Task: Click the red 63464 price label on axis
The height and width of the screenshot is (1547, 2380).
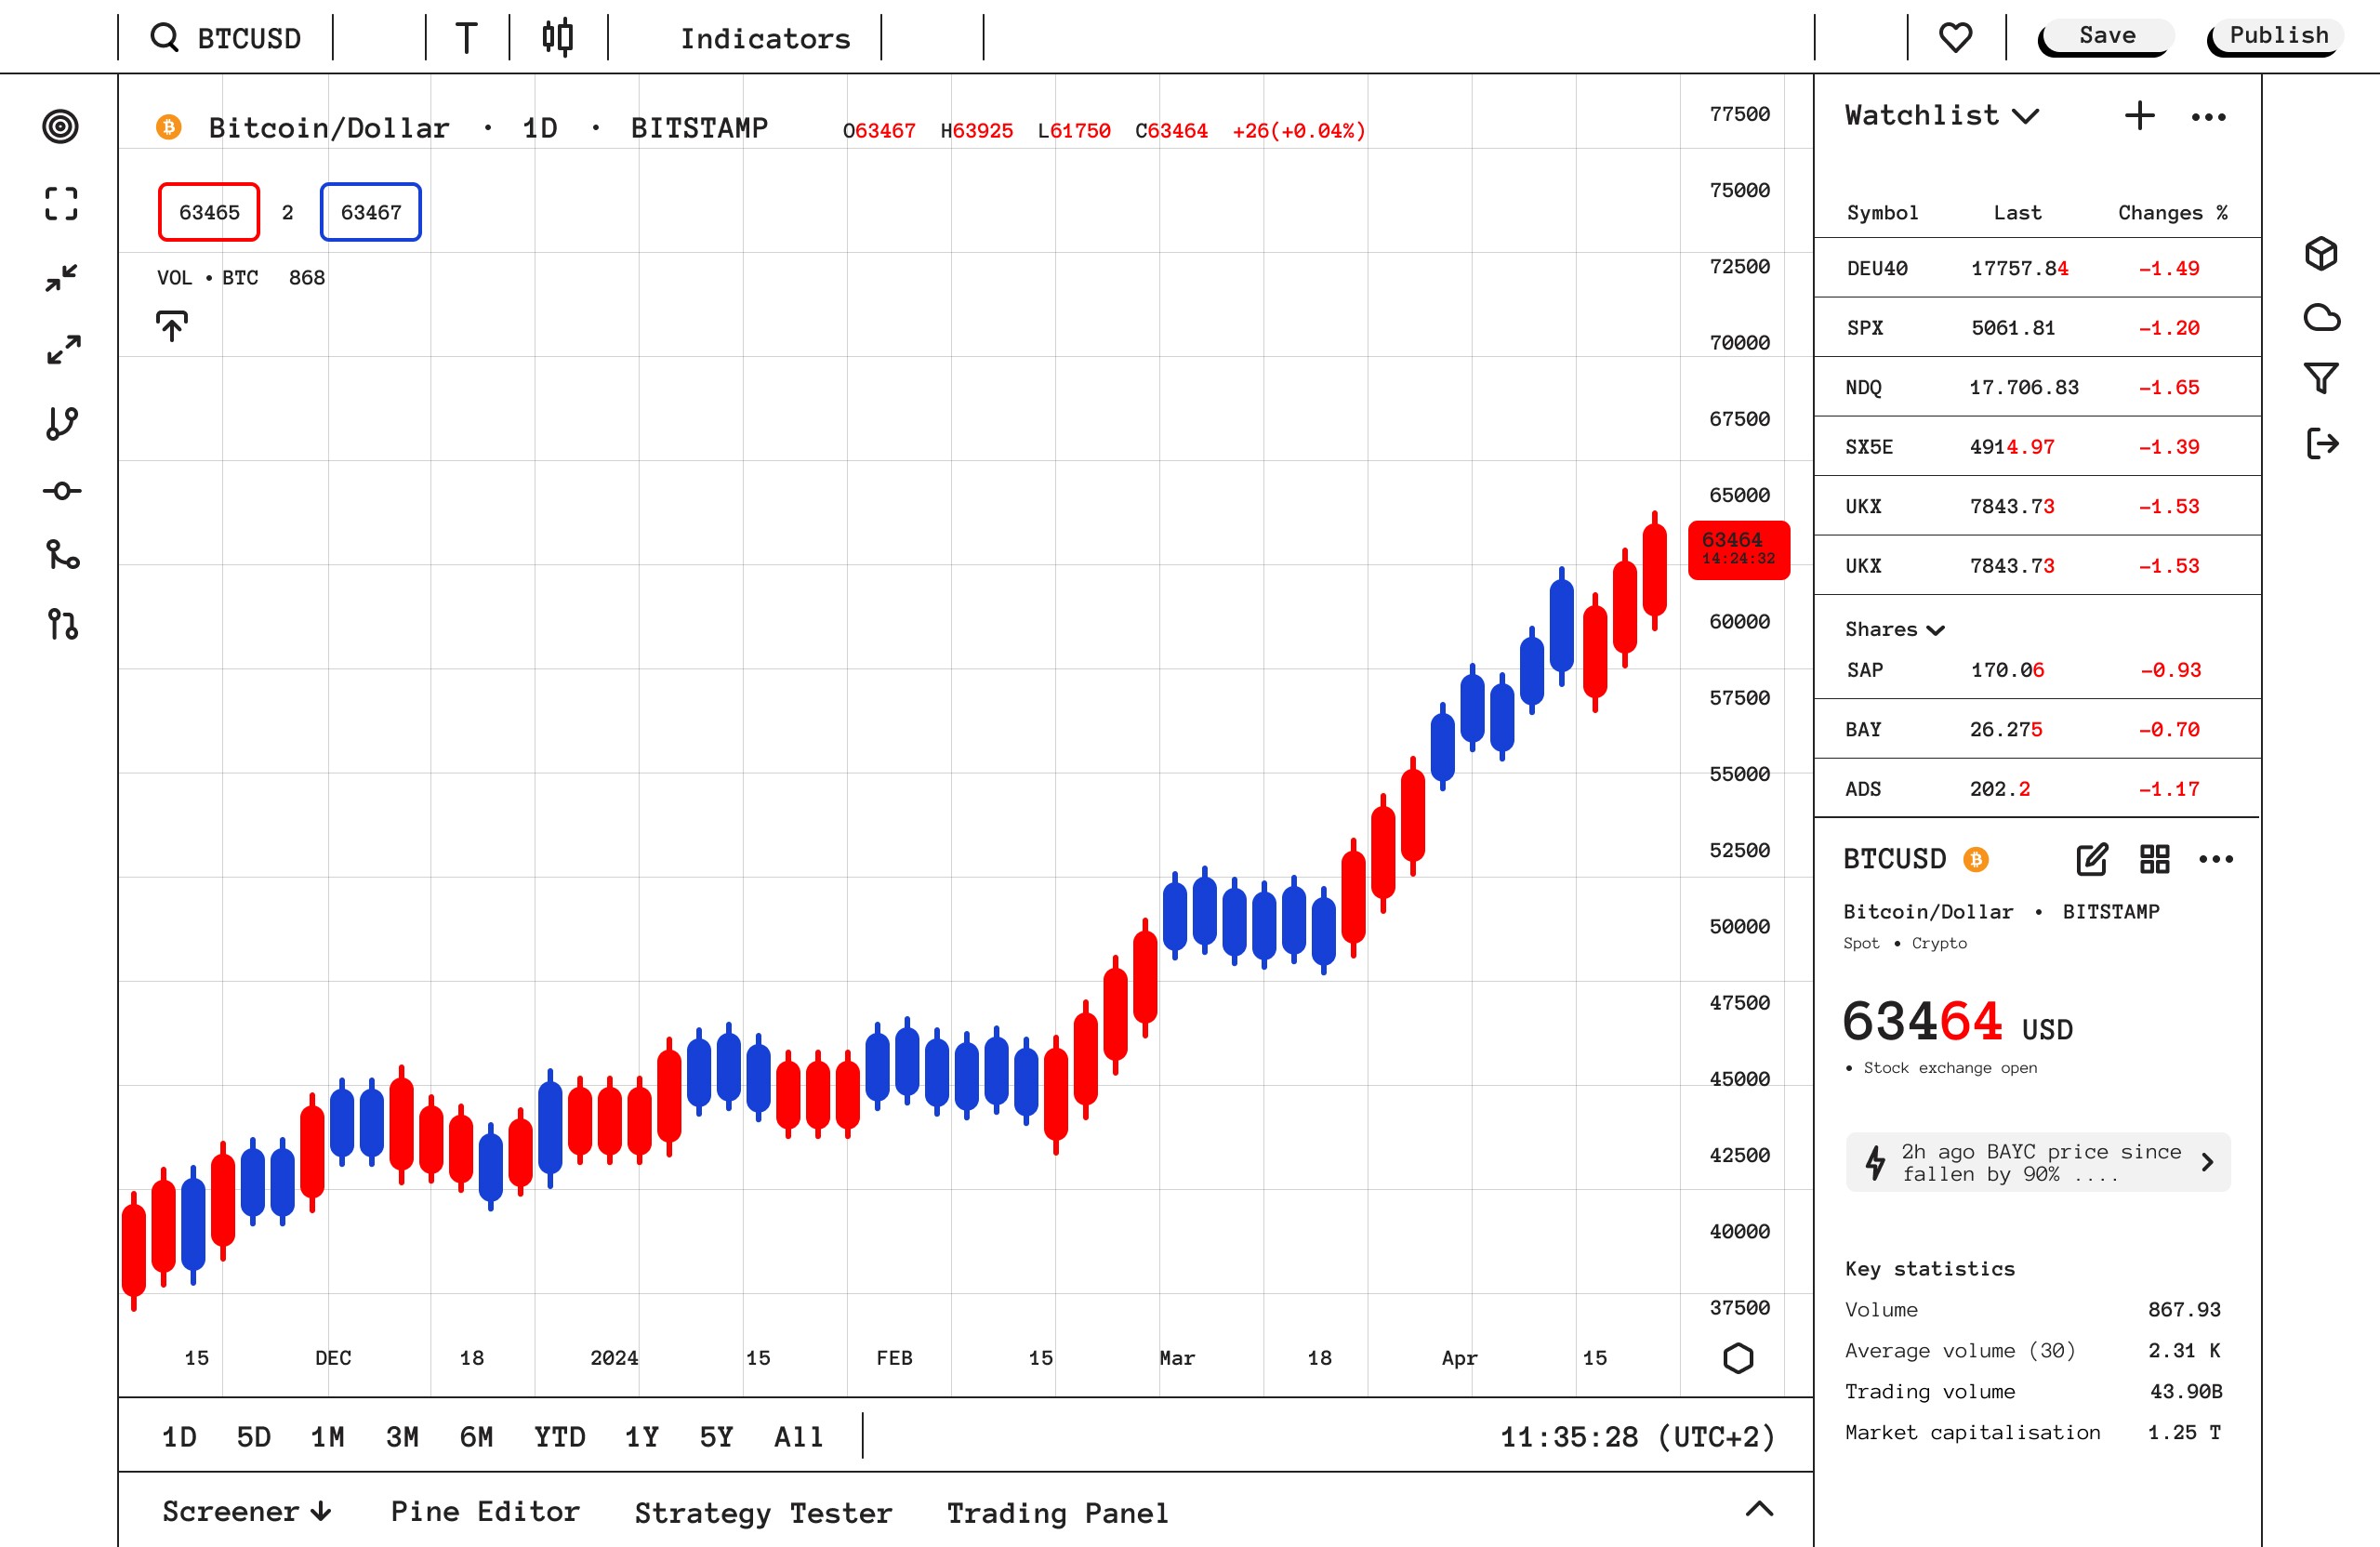Action: tap(1739, 549)
